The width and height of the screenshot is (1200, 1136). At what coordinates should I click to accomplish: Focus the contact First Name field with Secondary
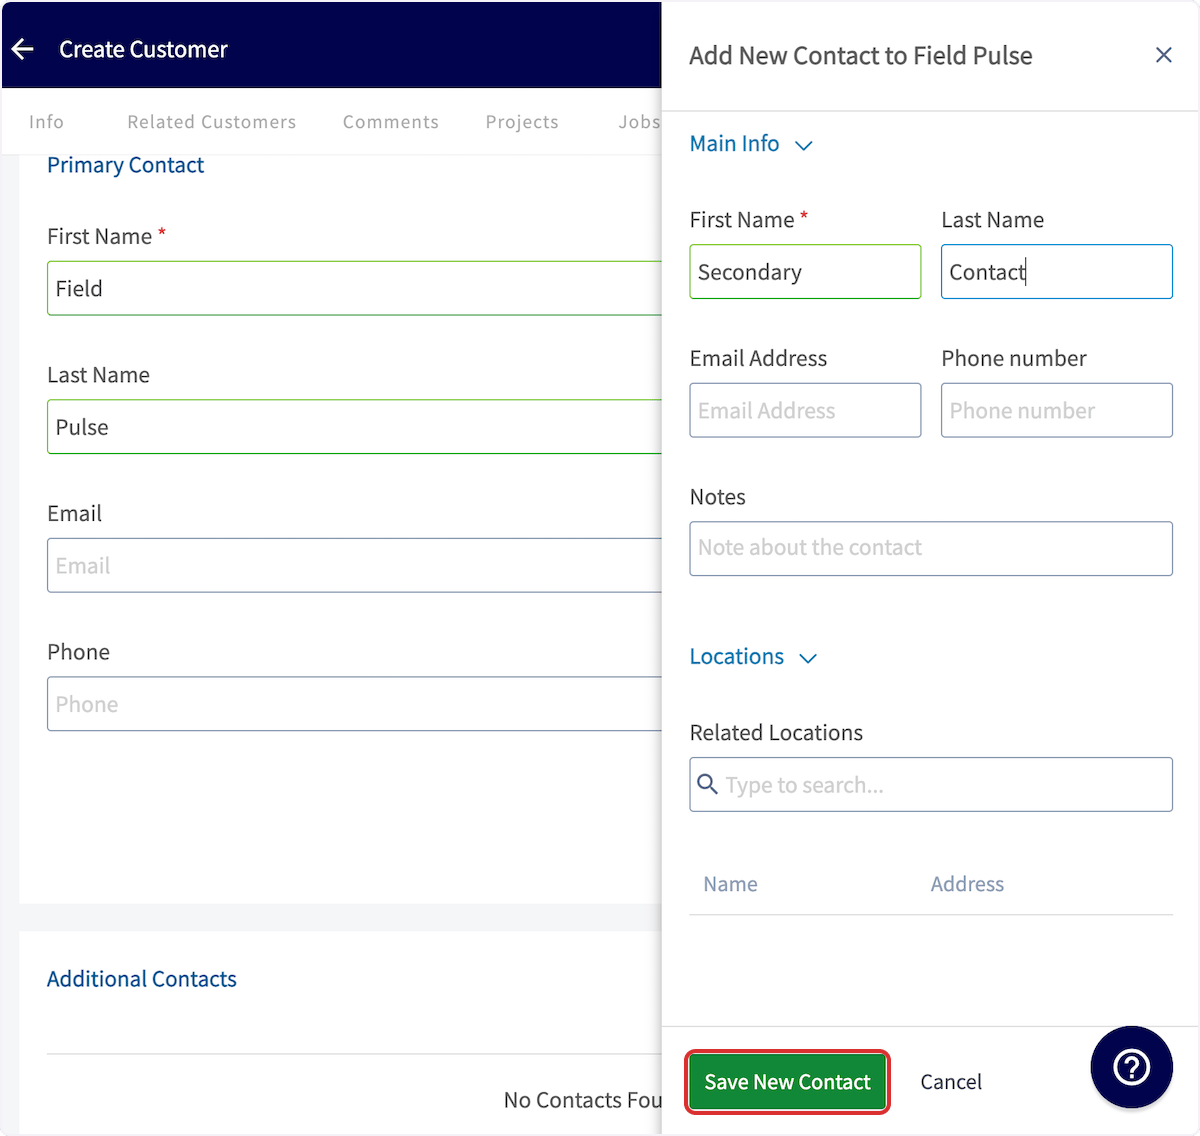click(805, 272)
